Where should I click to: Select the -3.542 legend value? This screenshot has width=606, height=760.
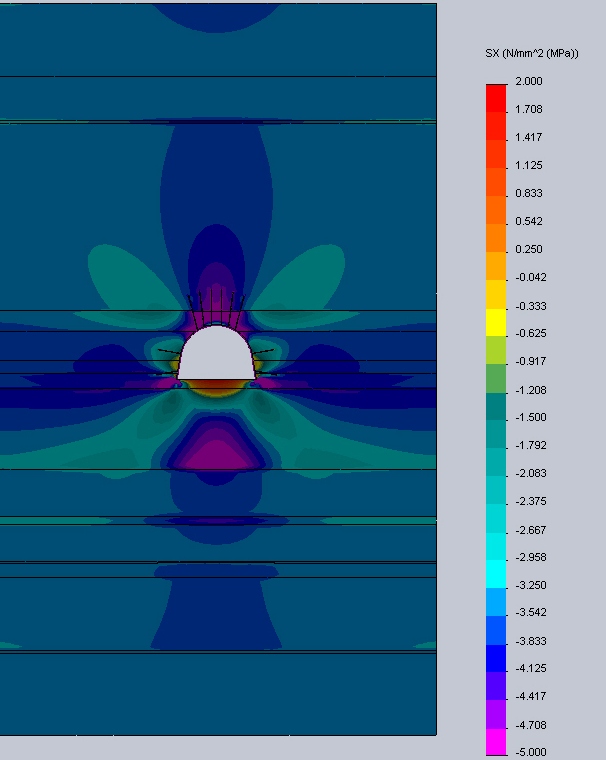531,612
